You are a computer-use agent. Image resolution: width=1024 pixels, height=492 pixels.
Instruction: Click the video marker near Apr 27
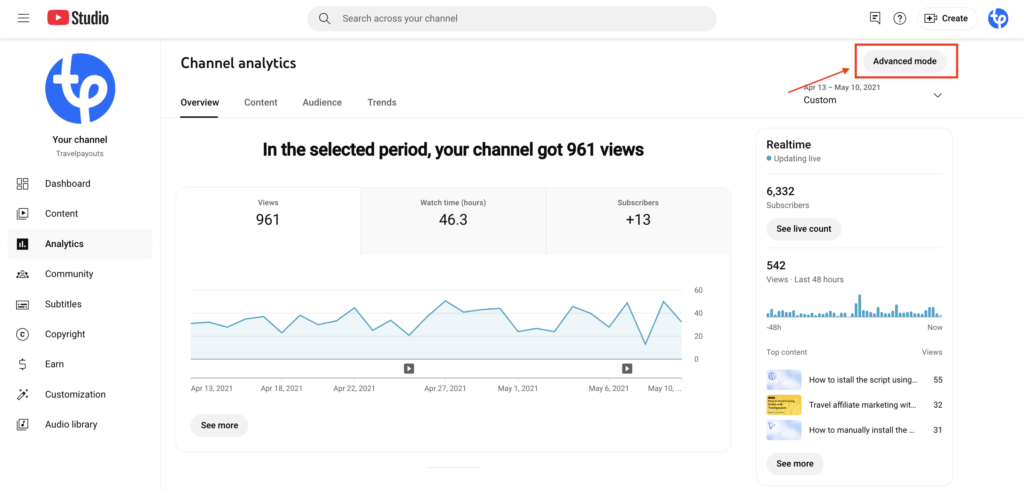(409, 368)
